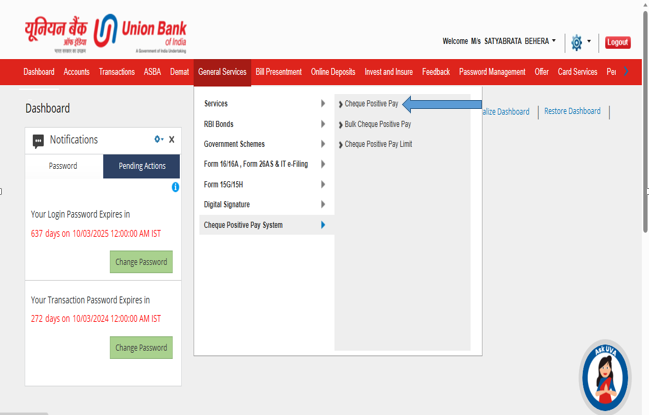Expand the Digital Signature submenu

pos(264,204)
